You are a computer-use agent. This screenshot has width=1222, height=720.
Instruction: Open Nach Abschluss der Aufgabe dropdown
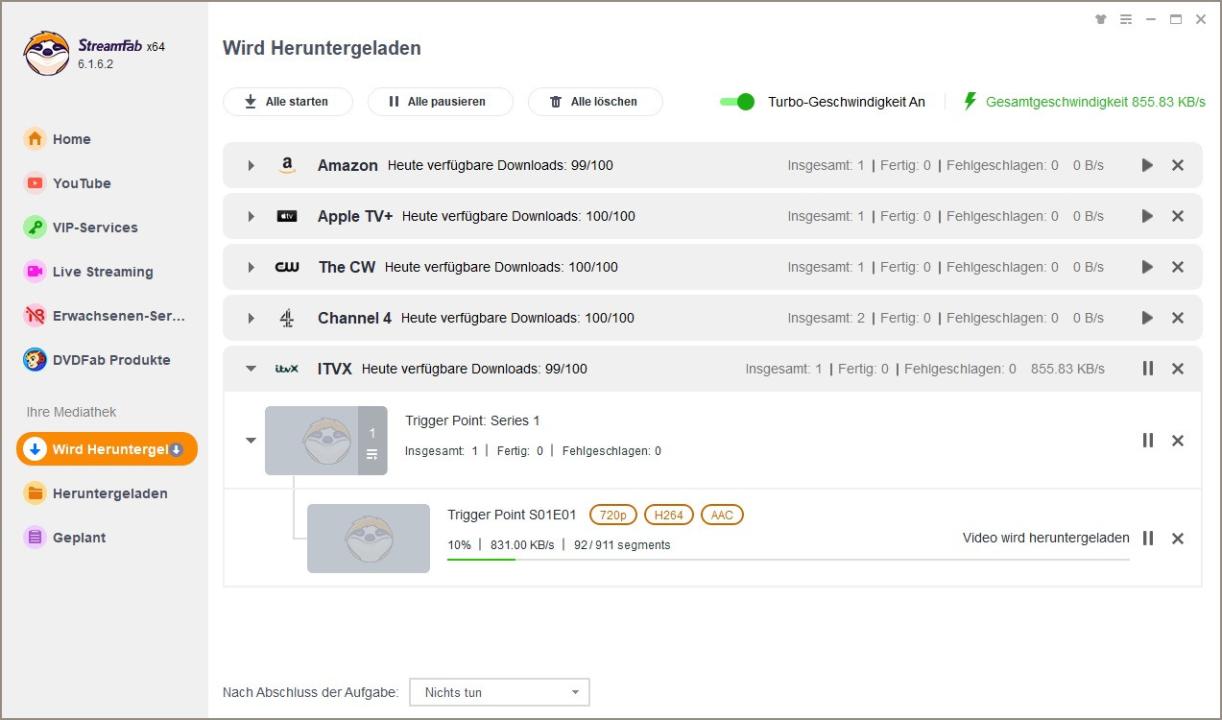tap(499, 692)
